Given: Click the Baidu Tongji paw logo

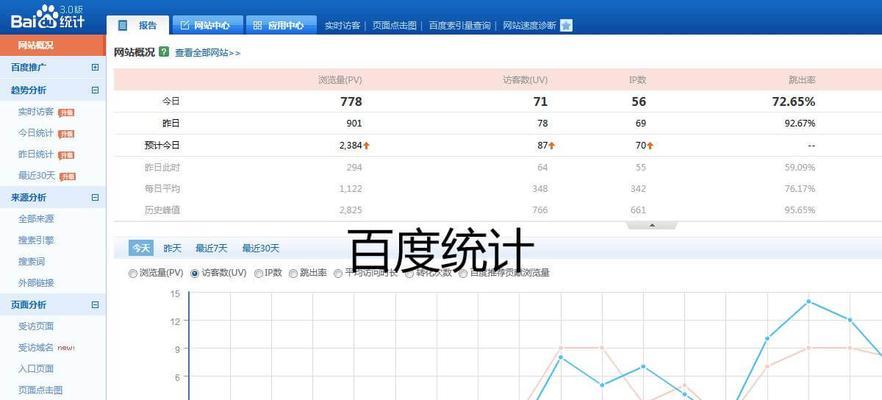Looking at the screenshot, I should (48, 17).
